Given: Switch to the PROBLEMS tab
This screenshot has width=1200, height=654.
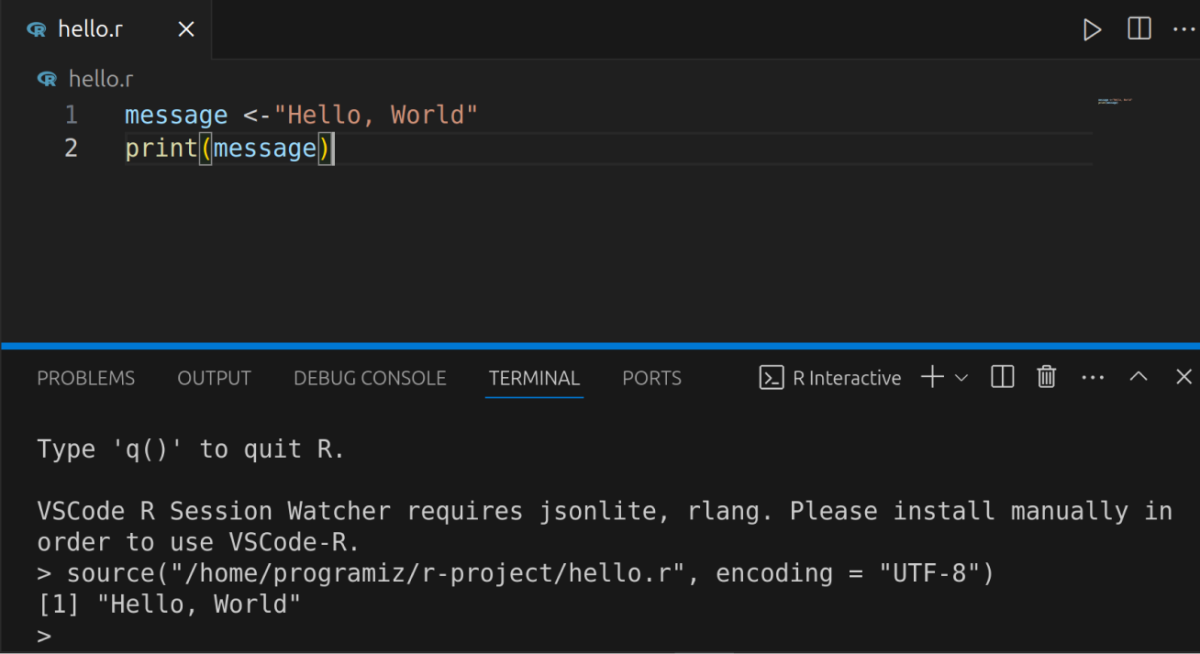Looking at the screenshot, I should click(x=86, y=378).
